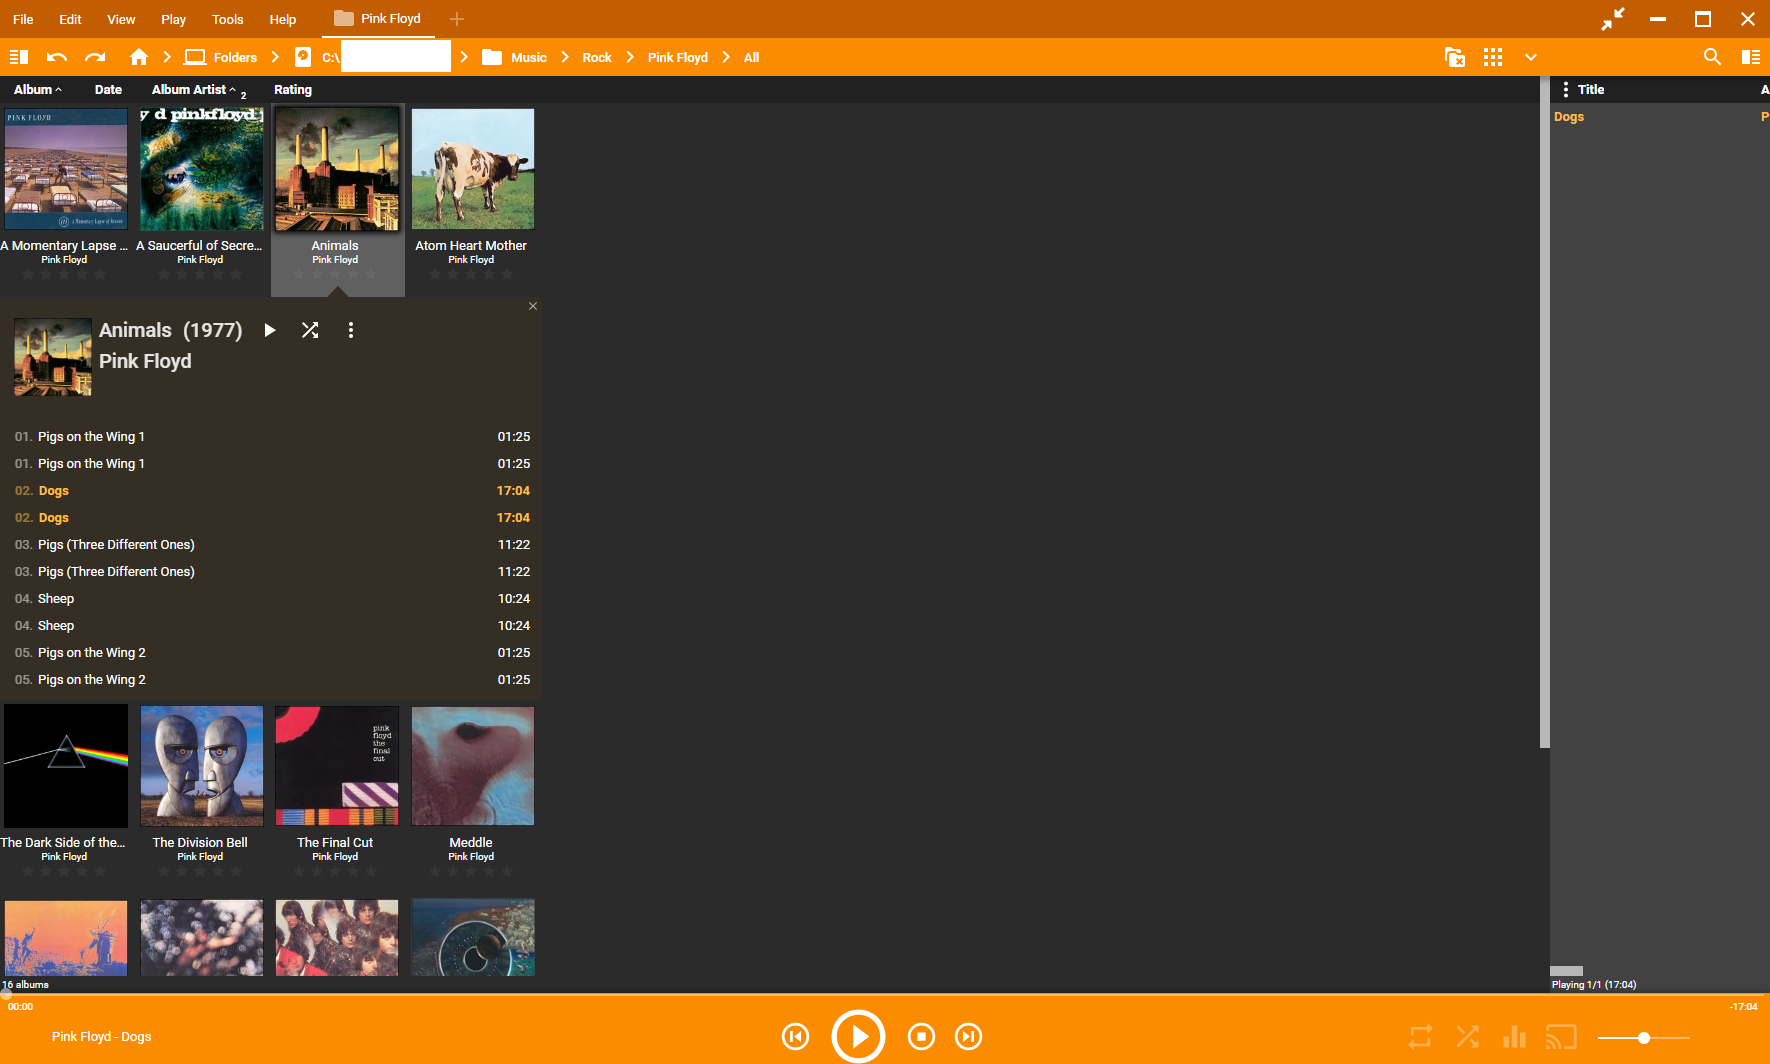Click the Folders computer icon in breadcrumb
The height and width of the screenshot is (1064, 1770).
coord(195,57)
